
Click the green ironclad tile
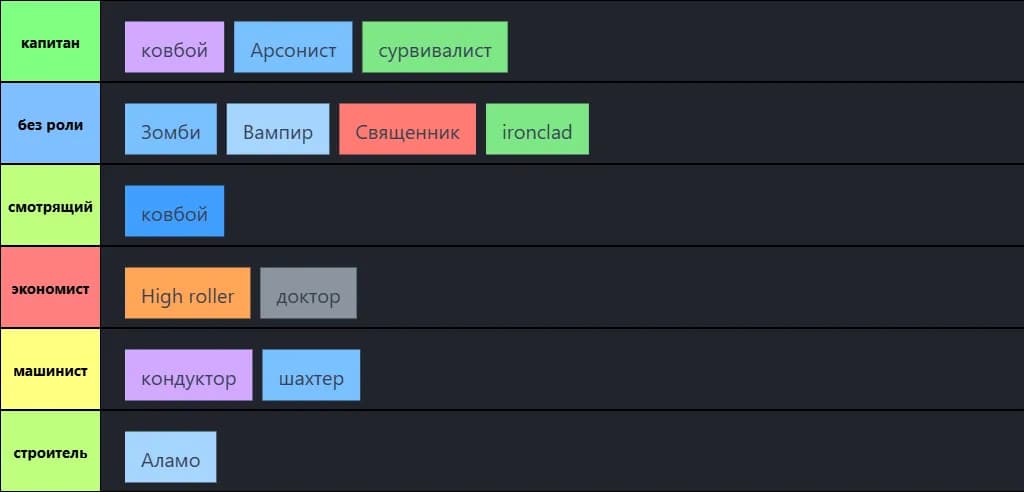coord(537,129)
